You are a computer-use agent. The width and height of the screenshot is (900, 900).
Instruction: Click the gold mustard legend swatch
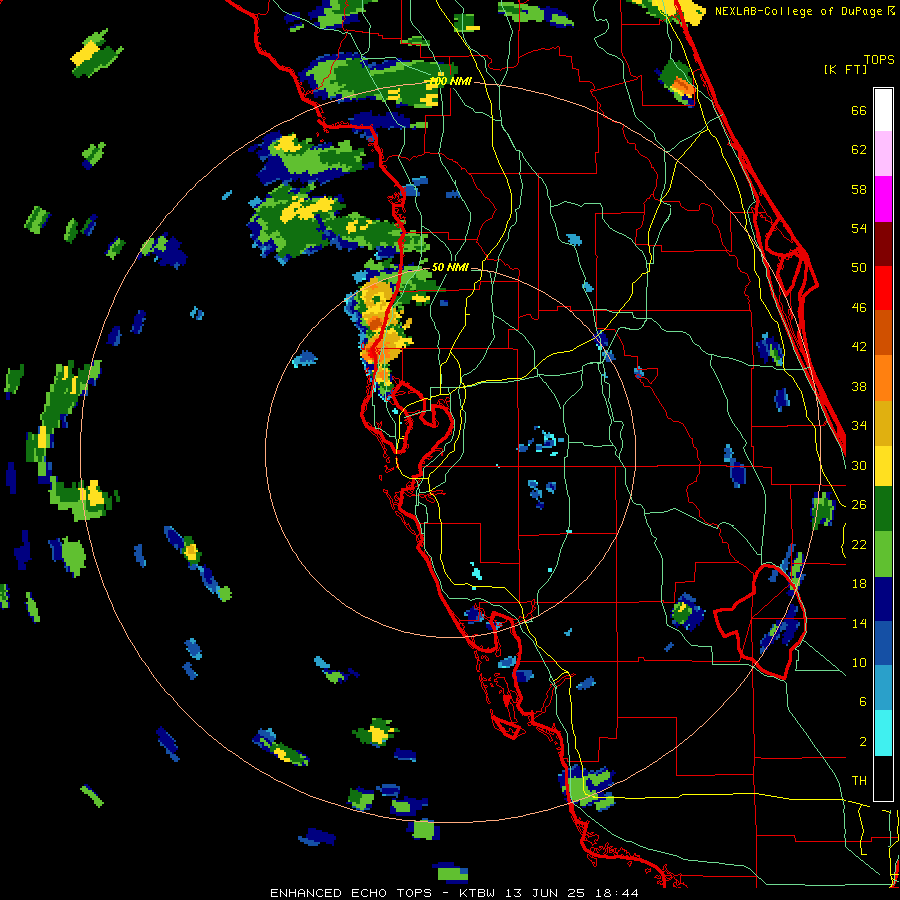pos(883,423)
